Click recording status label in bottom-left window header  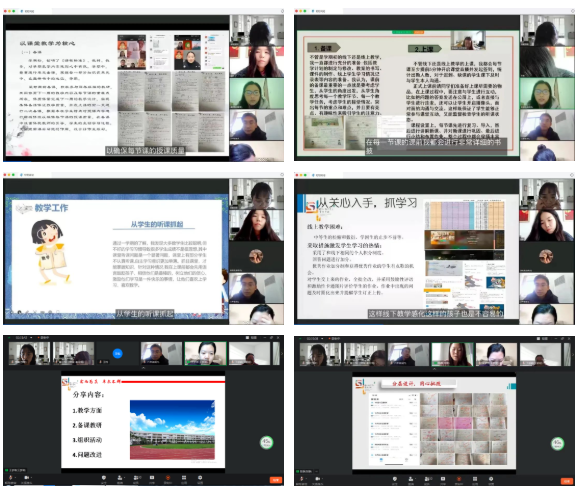[x=44, y=337]
